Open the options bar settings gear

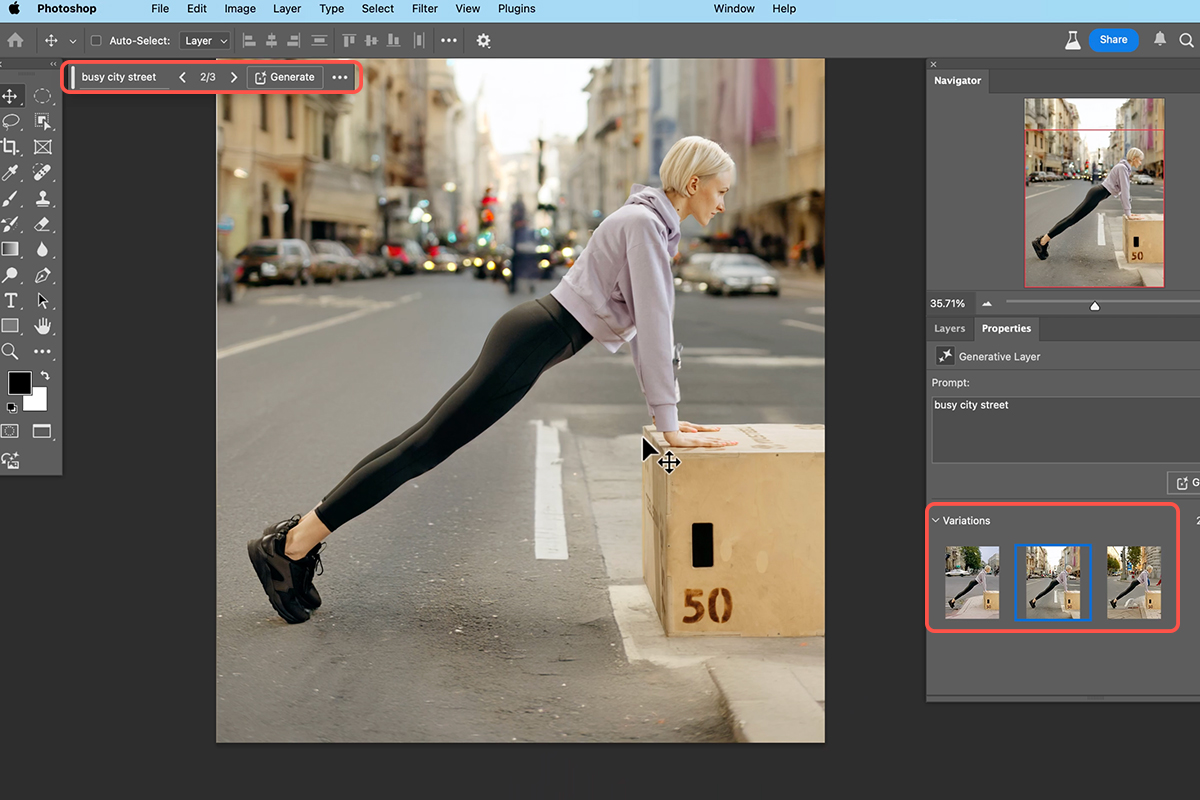pyautogui.click(x=482, y=40)
